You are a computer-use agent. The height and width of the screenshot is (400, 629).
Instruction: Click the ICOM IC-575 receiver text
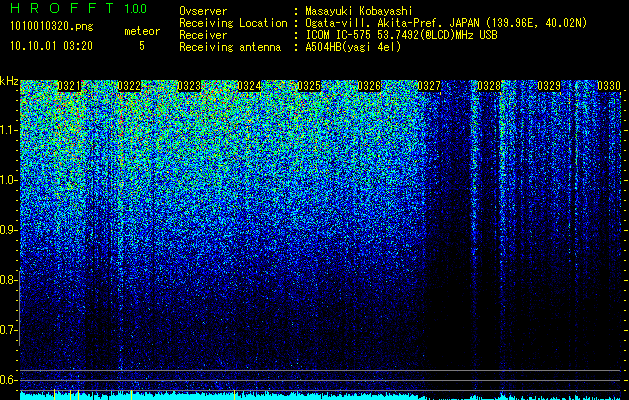pyautogui.click(x=401, y=35)
